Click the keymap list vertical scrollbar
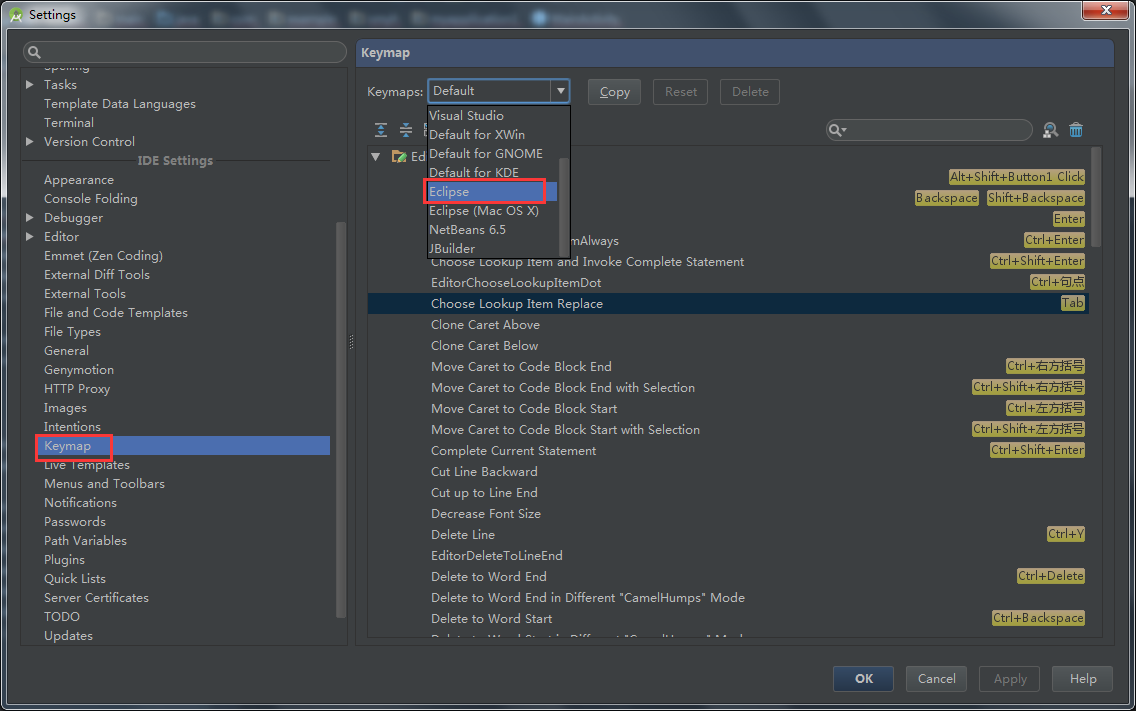Image resolution: width=1136 pixels, height=711 pixels. click(x=1096, y=200)
